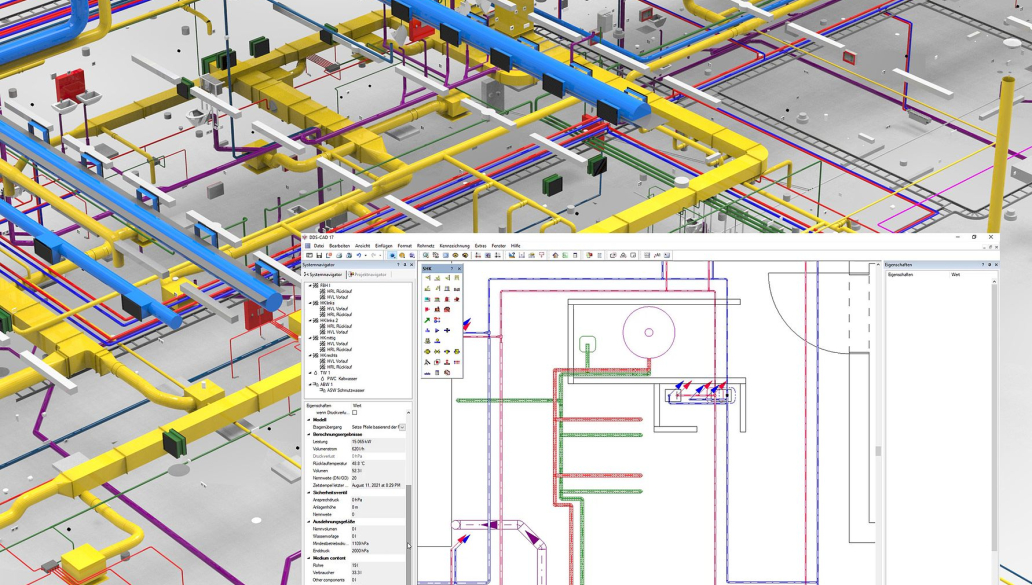Click the app icon left of Datei menu
The height and width of the screenshot is (585, 1032).
pos(307,246)
